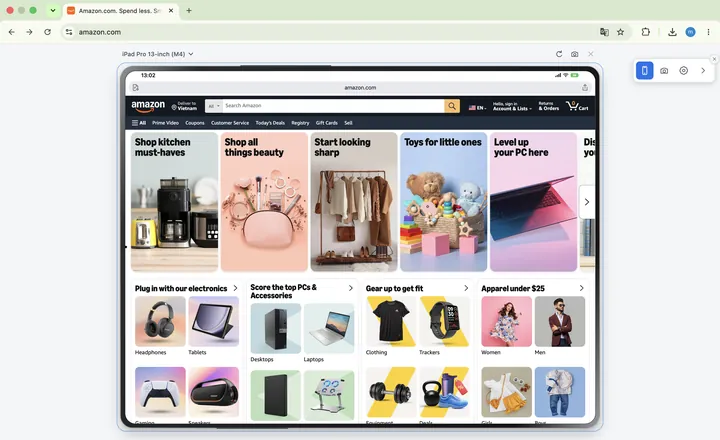This screenshot has height=440, width=720.
Task: Open Gift Cards nav link
Action: (x=326, y=123)
